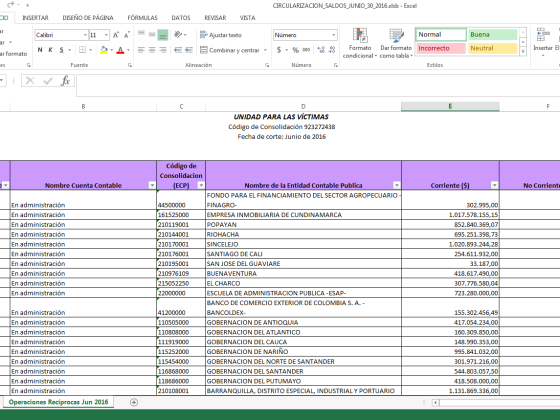The width and height of the screenshot is (560, 420).
Task: Apply thousands separator (000) style
Action: [306, 50]
